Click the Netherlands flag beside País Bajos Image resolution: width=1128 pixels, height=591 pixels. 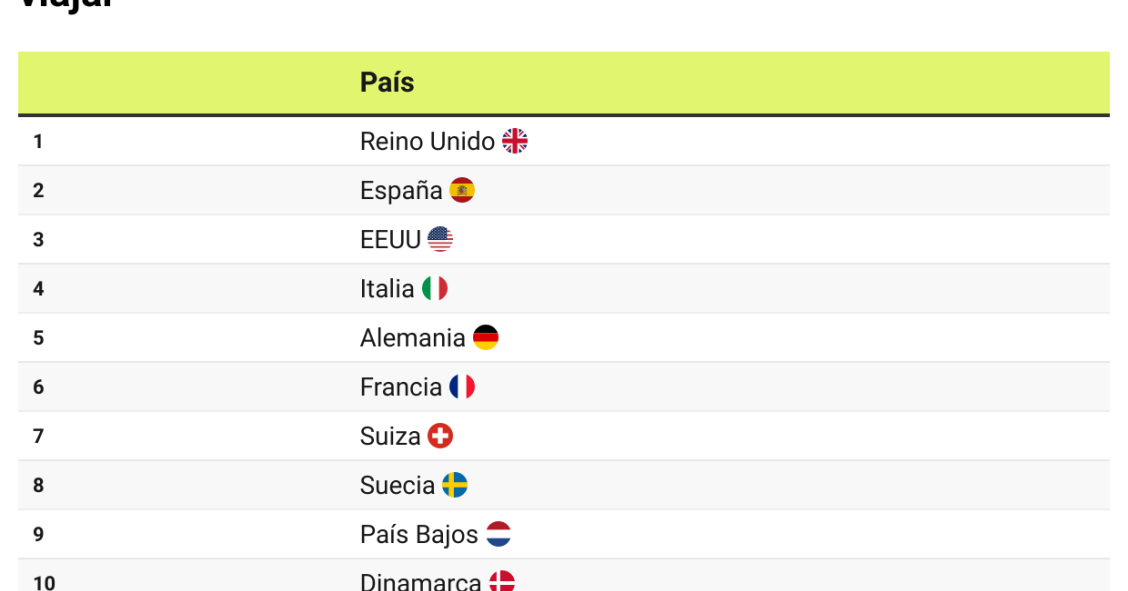click(x=499, y=534)
